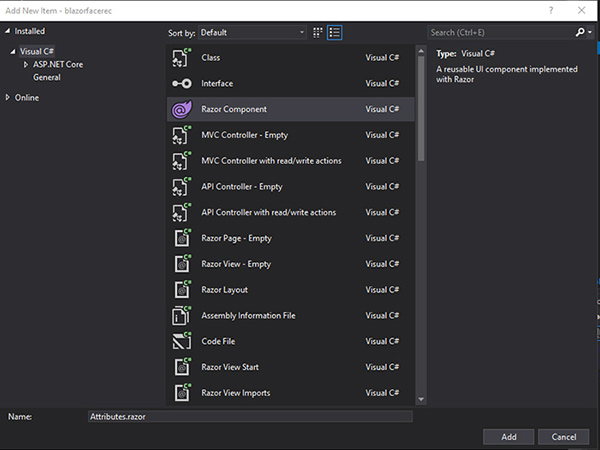Select the 'Razor Component' template name
The image size is (600, 450).
234,109
